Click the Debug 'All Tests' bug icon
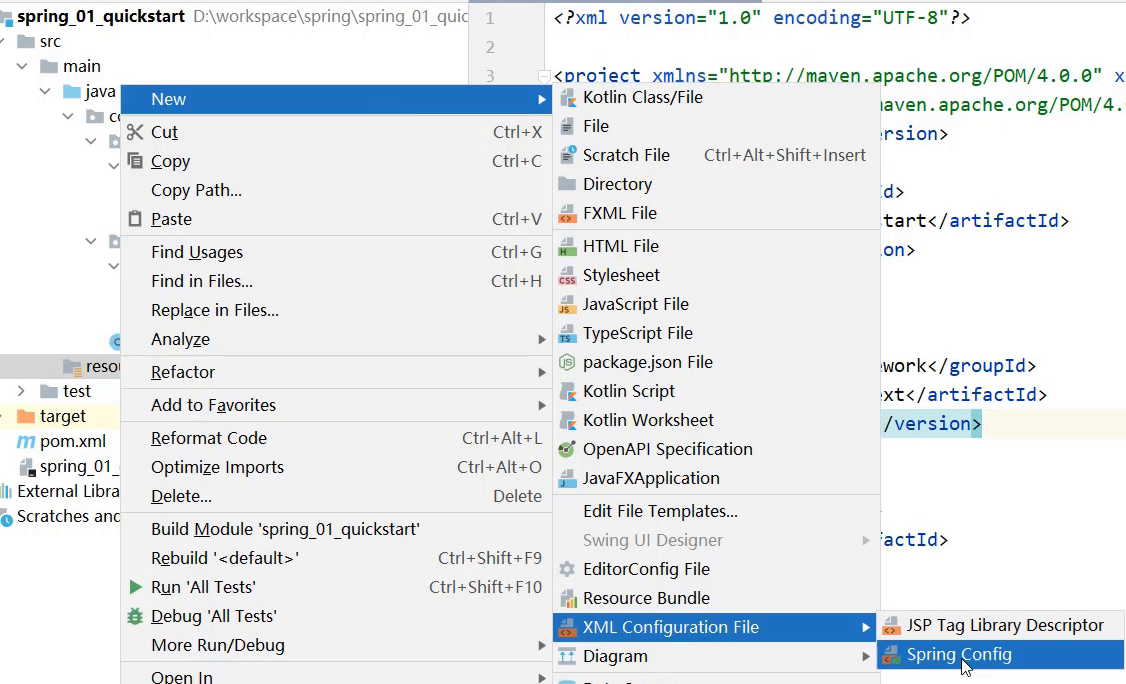Viewport: 1126px width, 684px height. (135, 616)
